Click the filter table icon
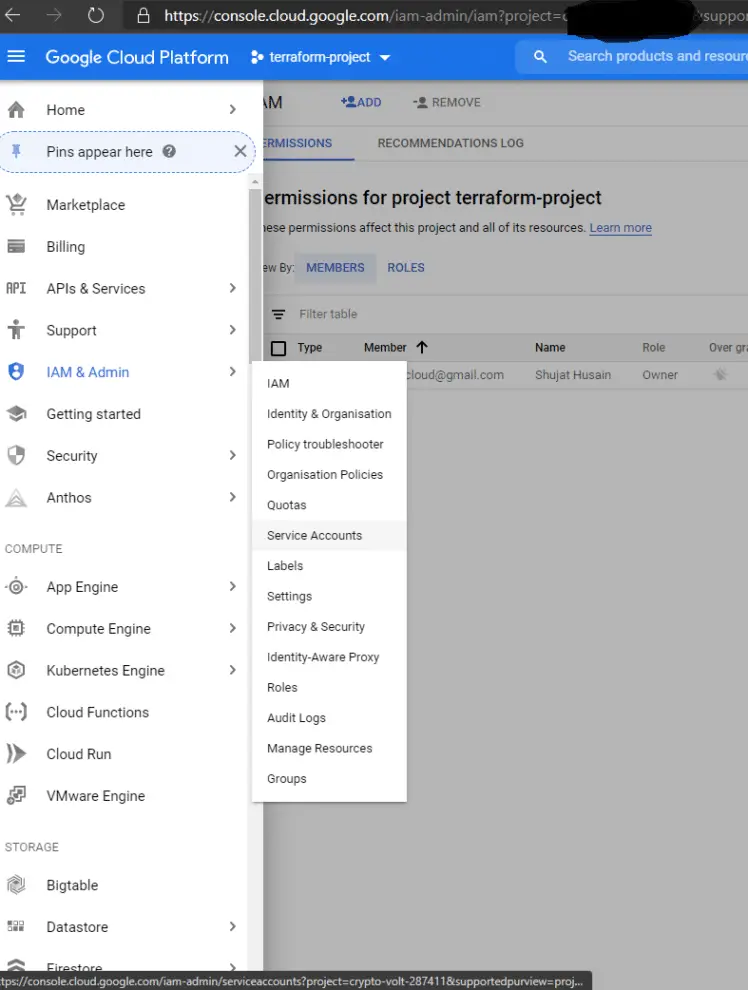748x990 pixels. coord(278,314)
